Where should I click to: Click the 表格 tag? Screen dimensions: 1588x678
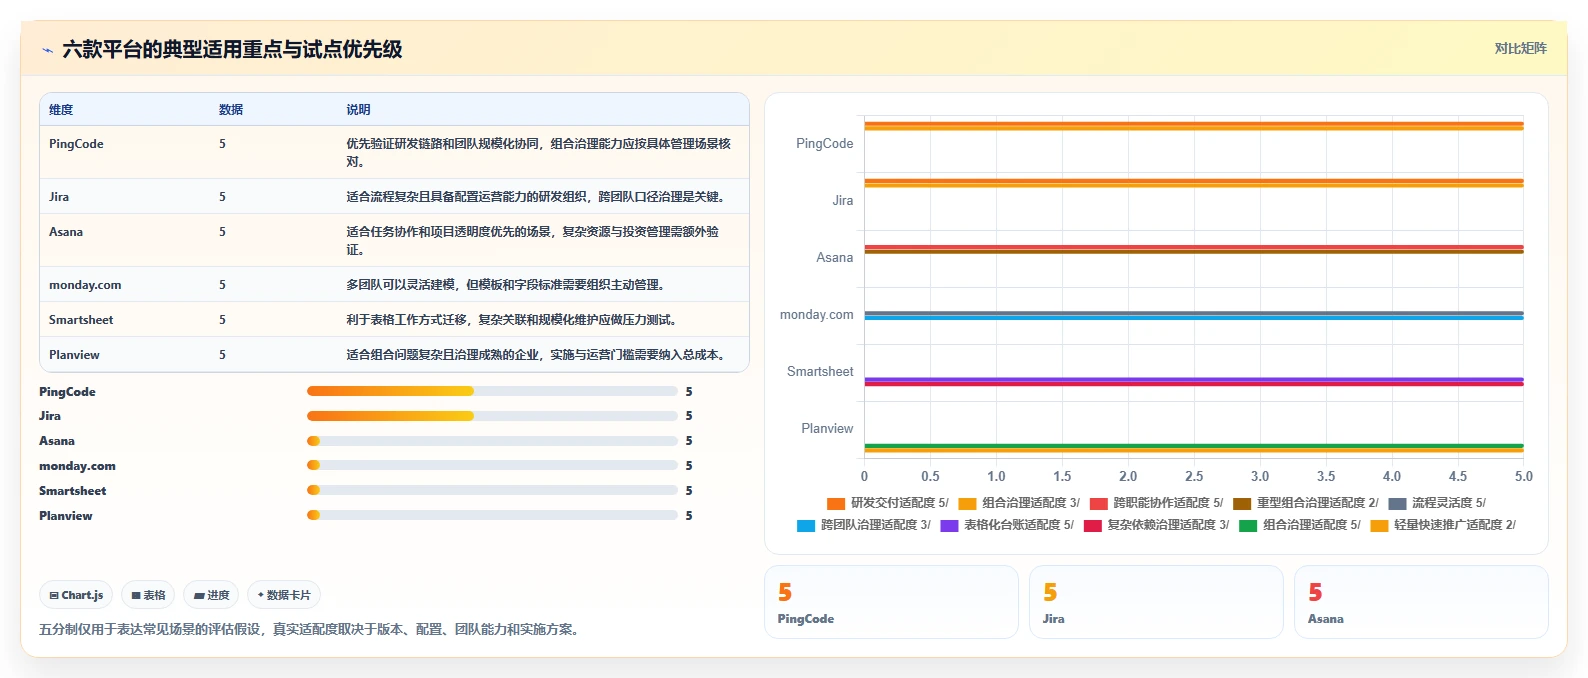(x=148, y=595)
